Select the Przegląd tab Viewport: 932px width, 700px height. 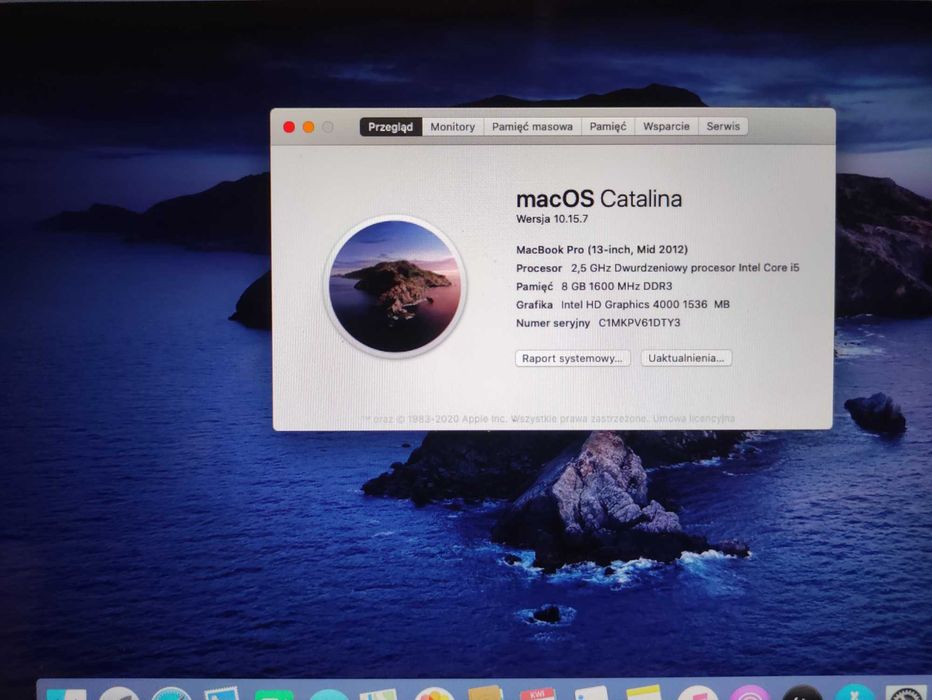[391, 127]
